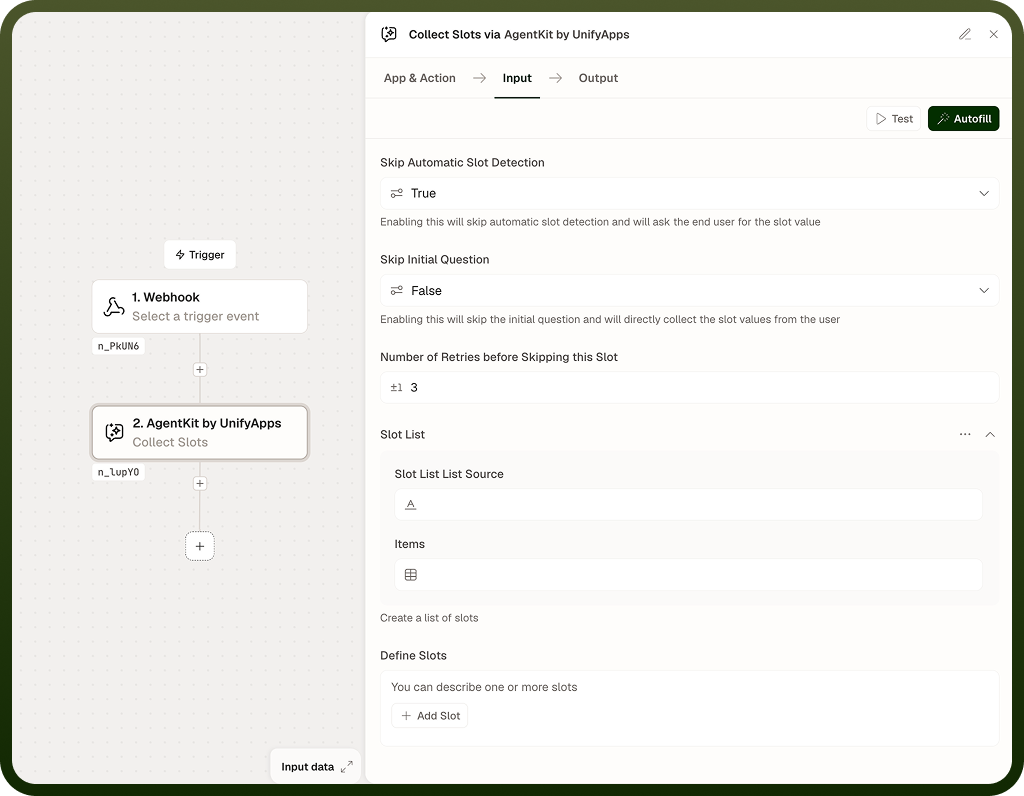Screen dimensions: 1024x796
Task: Click the dashed add step button
Action: point(200,546)
